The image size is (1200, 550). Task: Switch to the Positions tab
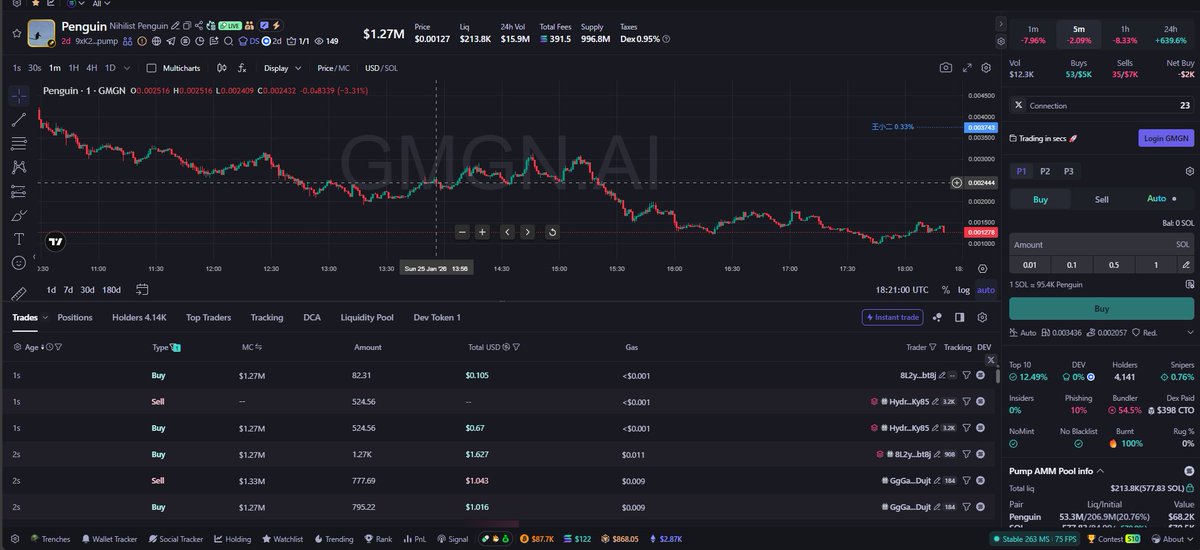click(75, 317)
